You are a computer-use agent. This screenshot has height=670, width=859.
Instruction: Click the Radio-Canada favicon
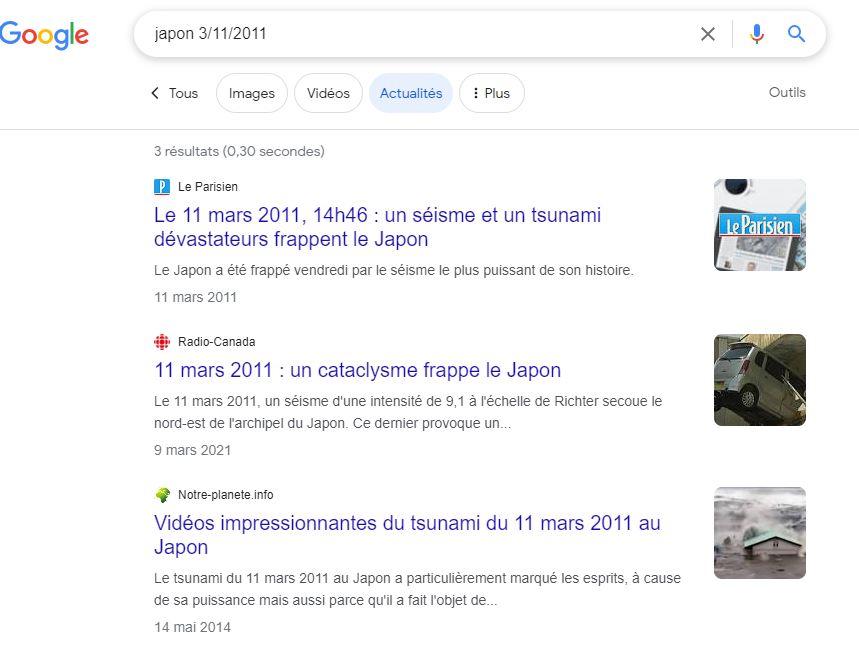click(x=162, y=342)
